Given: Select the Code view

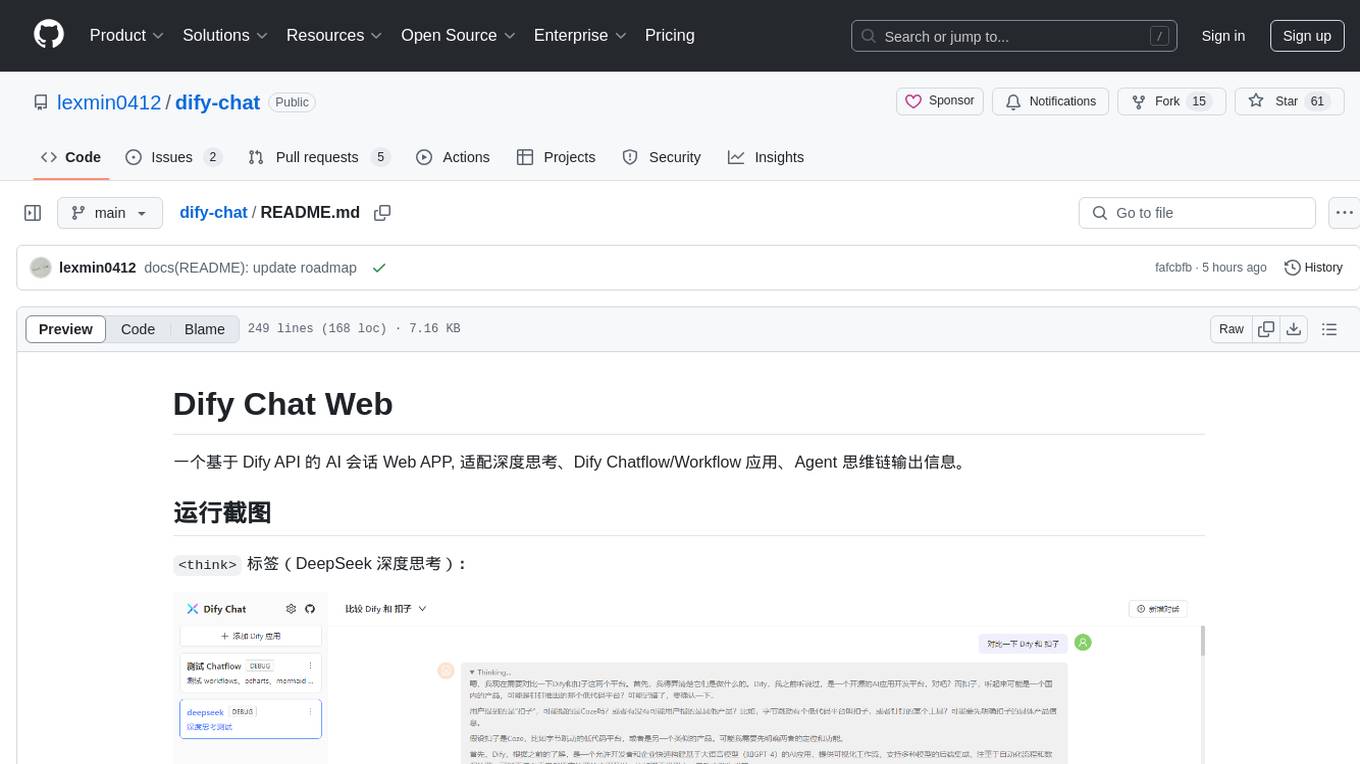Looking at the screenshot, I should pyautogui.click(x=138, y=329).
